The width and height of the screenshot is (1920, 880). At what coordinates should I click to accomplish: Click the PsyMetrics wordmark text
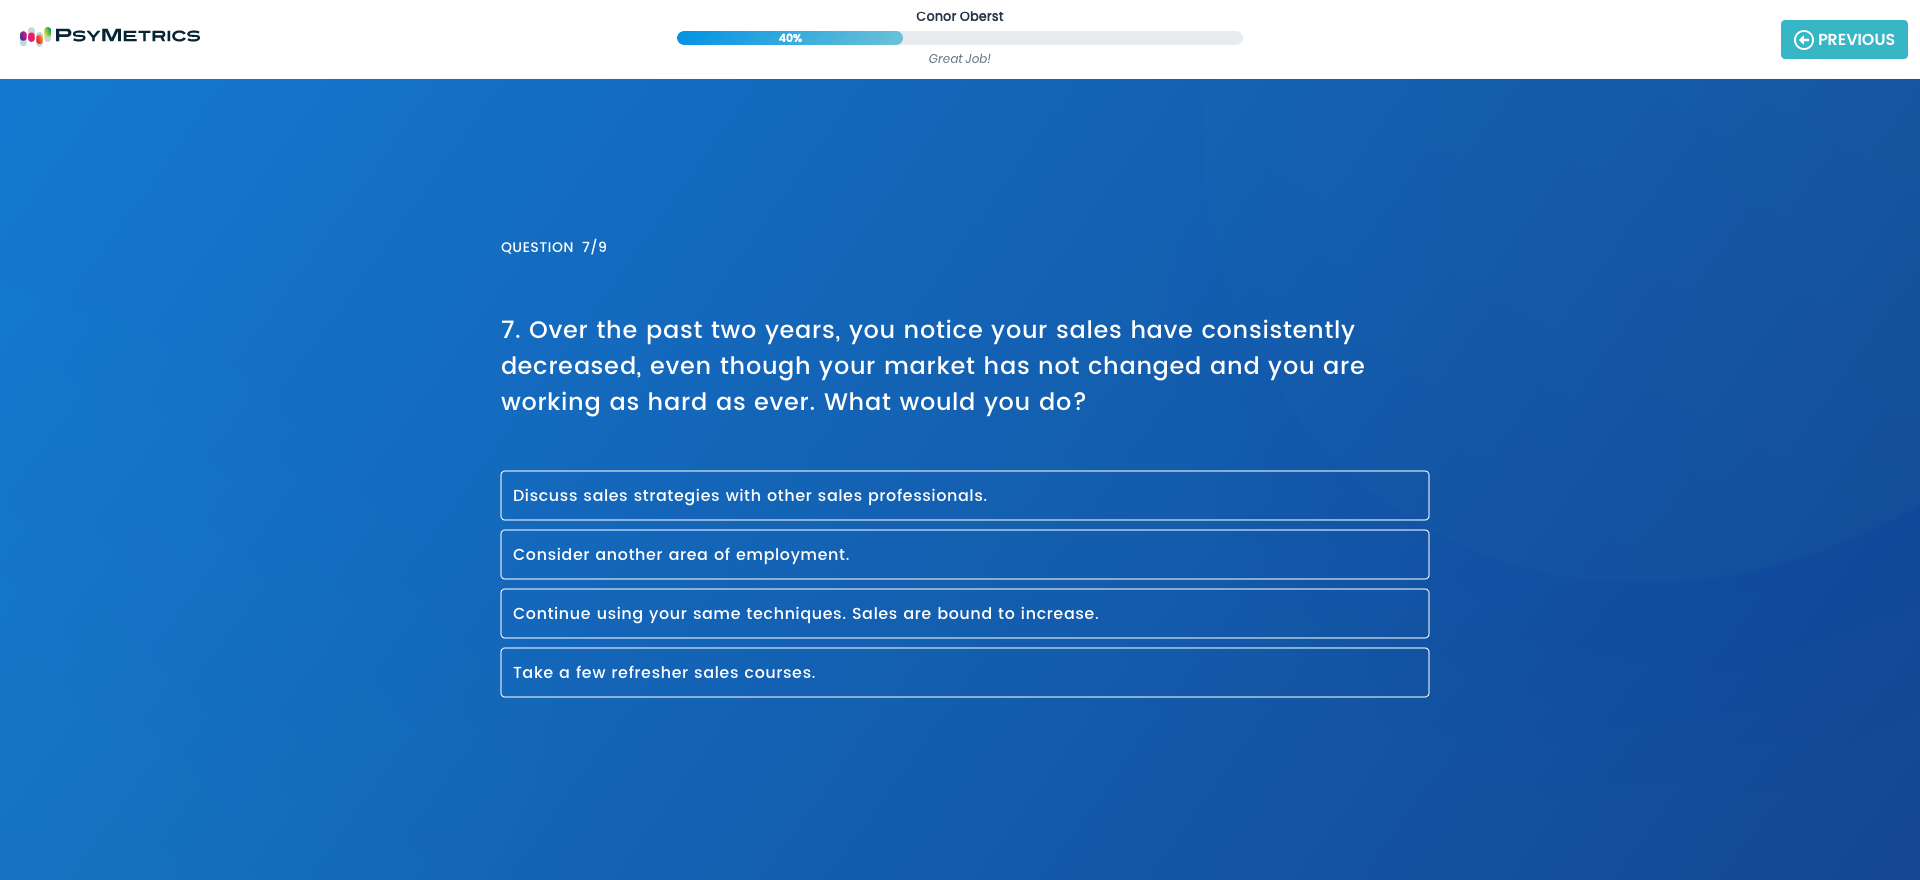(127, 36)
